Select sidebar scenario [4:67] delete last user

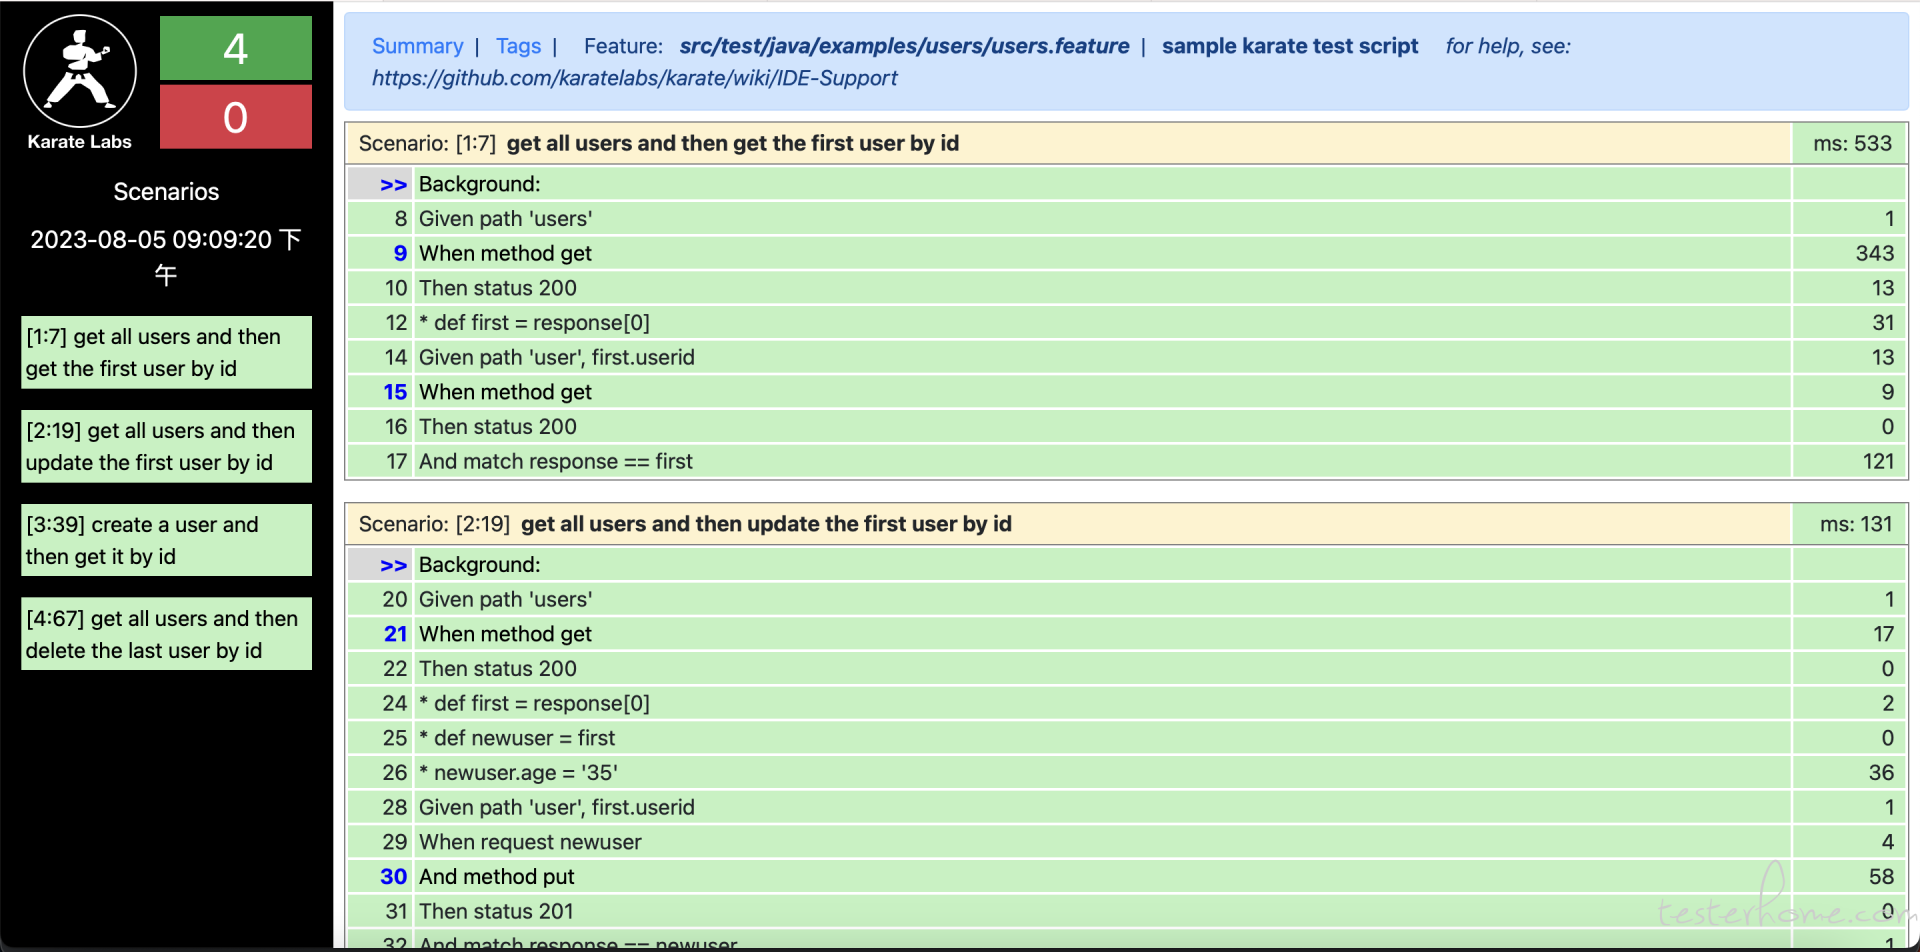166,634
